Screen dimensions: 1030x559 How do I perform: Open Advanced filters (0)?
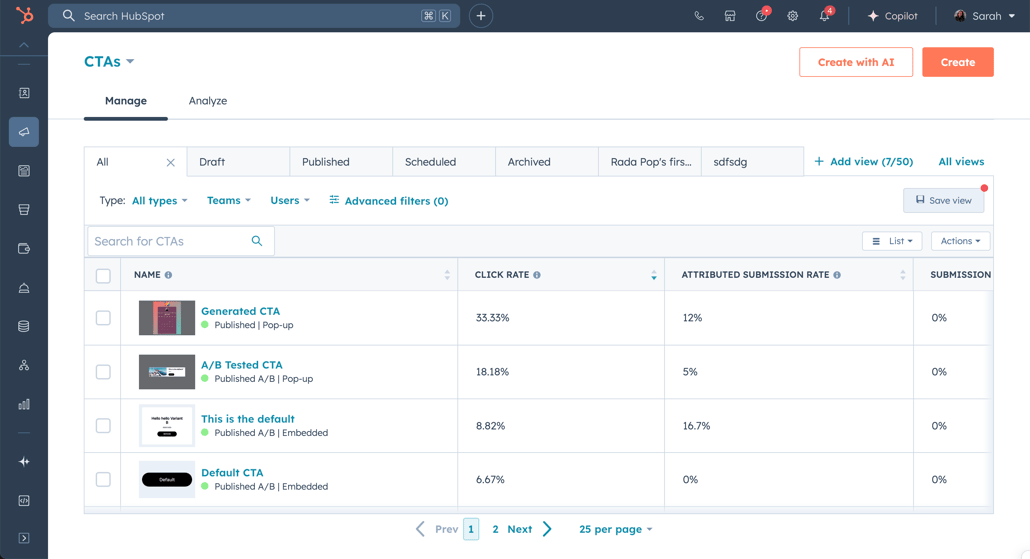(389, 200)
